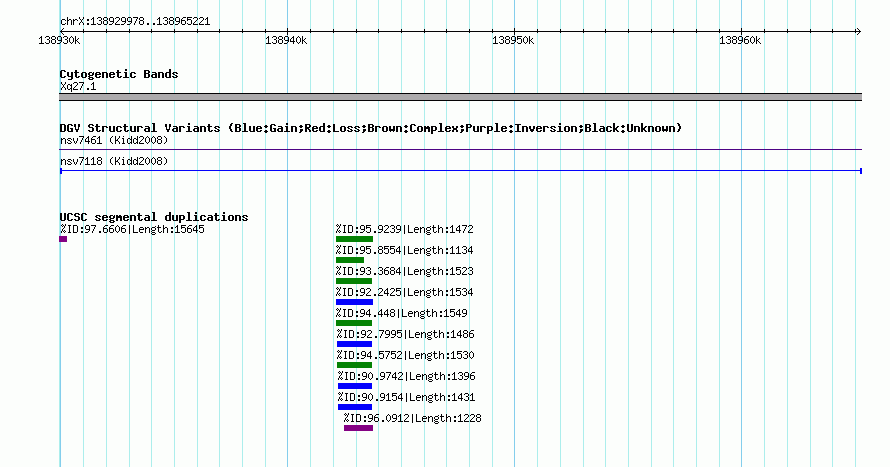The image size is (890, 467).
Task: Click the purple bar under %ID:97.6606
Action: coord(63,239)
